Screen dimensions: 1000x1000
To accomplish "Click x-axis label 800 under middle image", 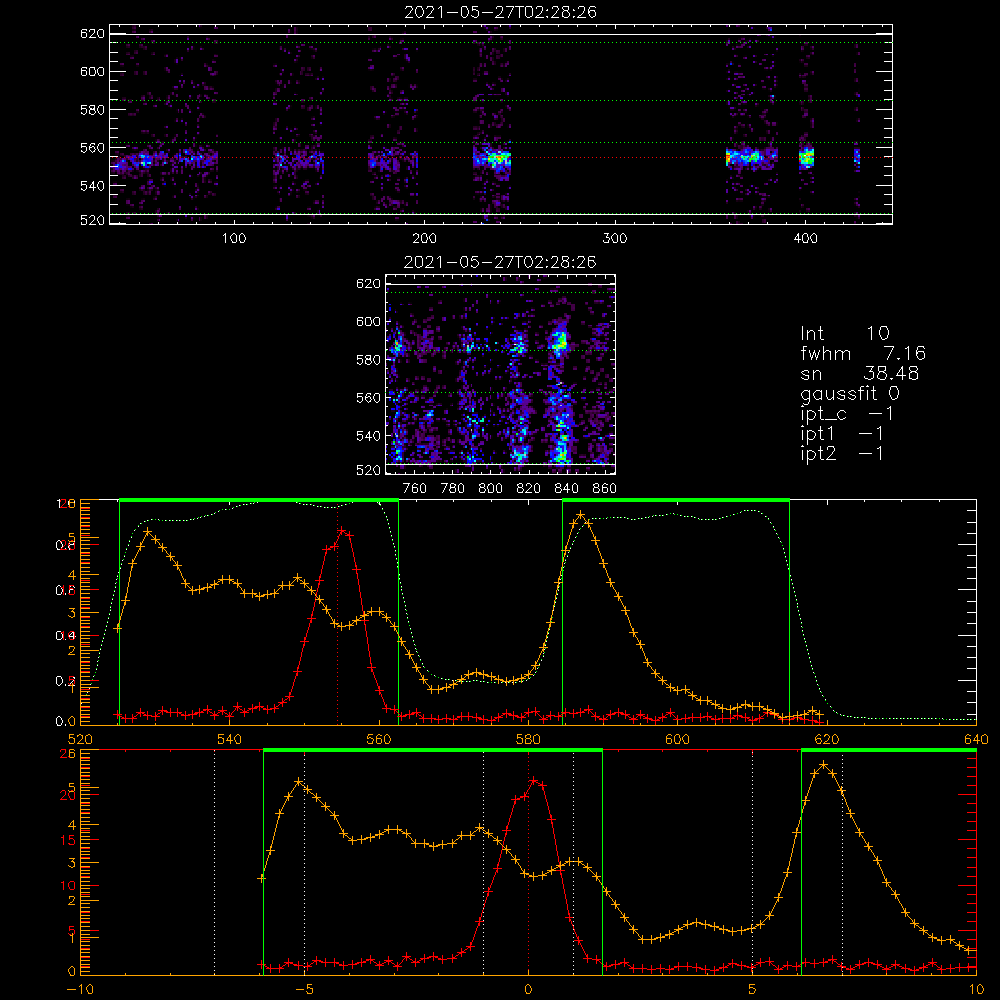I will [490, 489].
